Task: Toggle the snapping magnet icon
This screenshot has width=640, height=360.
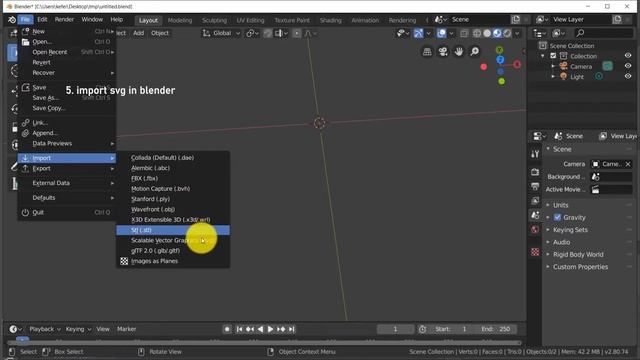Action: (268, 33)
